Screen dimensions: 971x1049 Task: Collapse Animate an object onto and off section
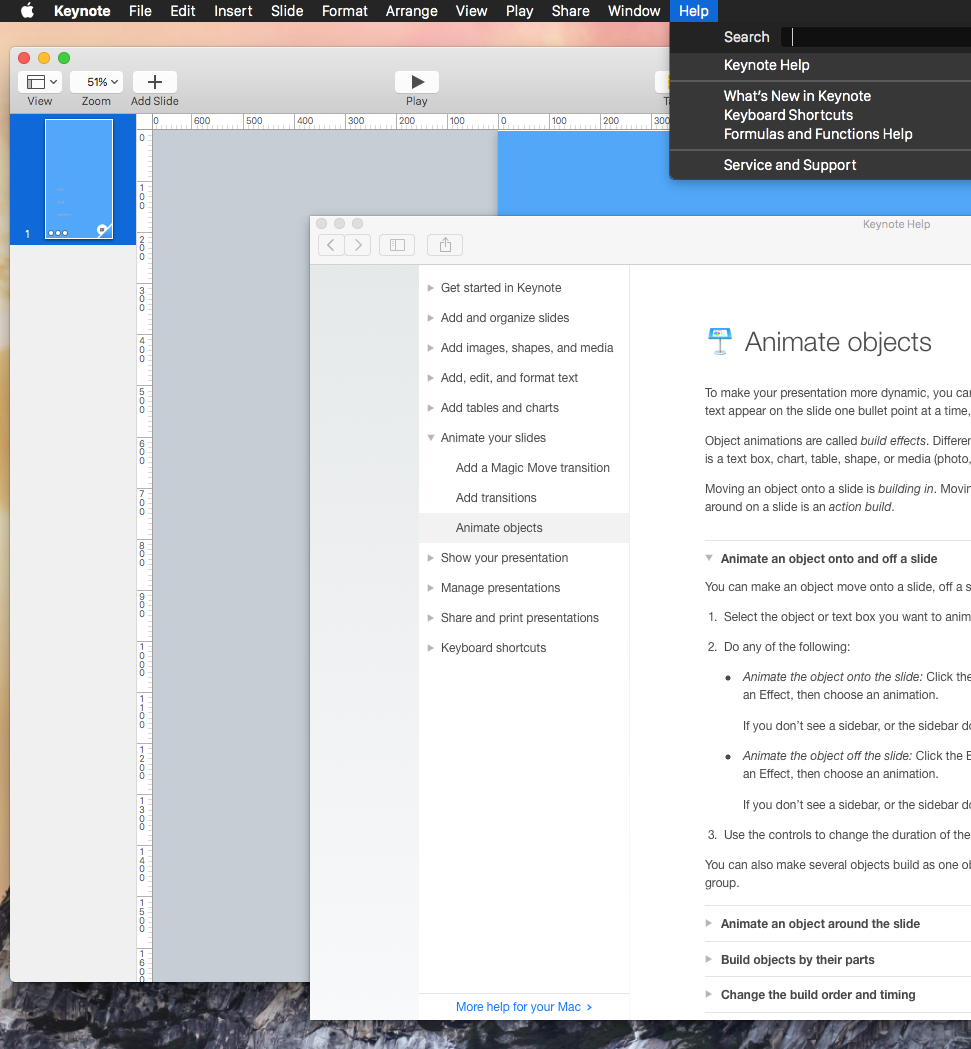tap(709, 558)
